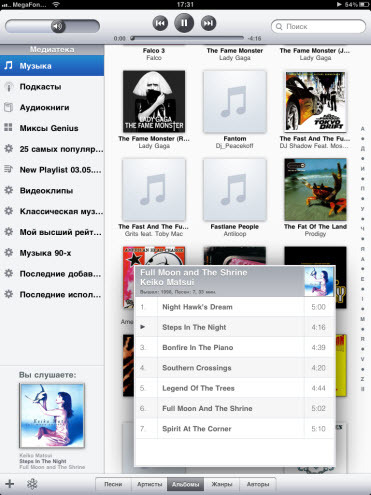Click the gear icon beside Музыка 90-х

(8, 253)
